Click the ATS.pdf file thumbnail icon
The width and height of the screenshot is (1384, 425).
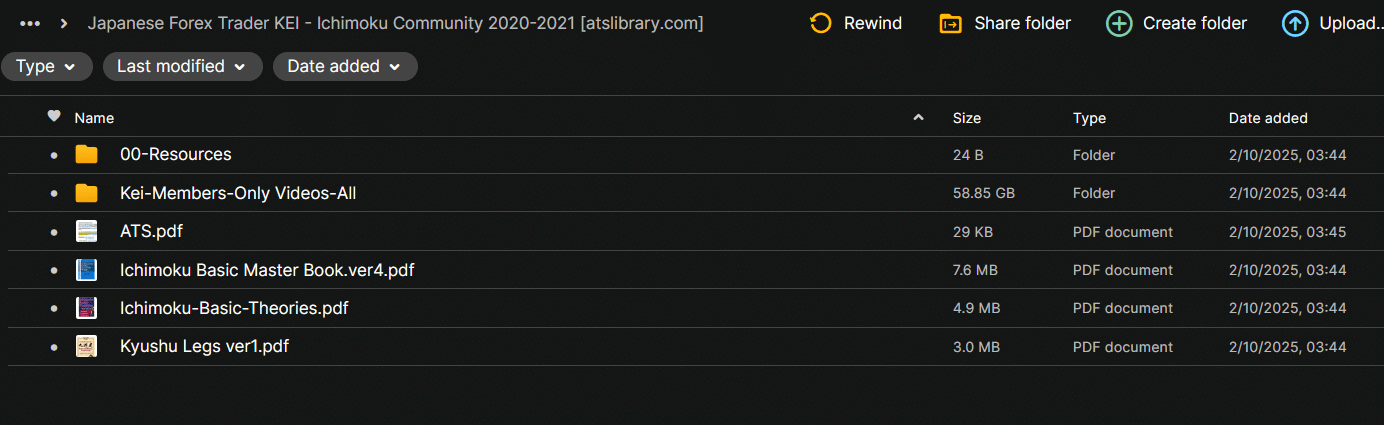click(87, 232)
